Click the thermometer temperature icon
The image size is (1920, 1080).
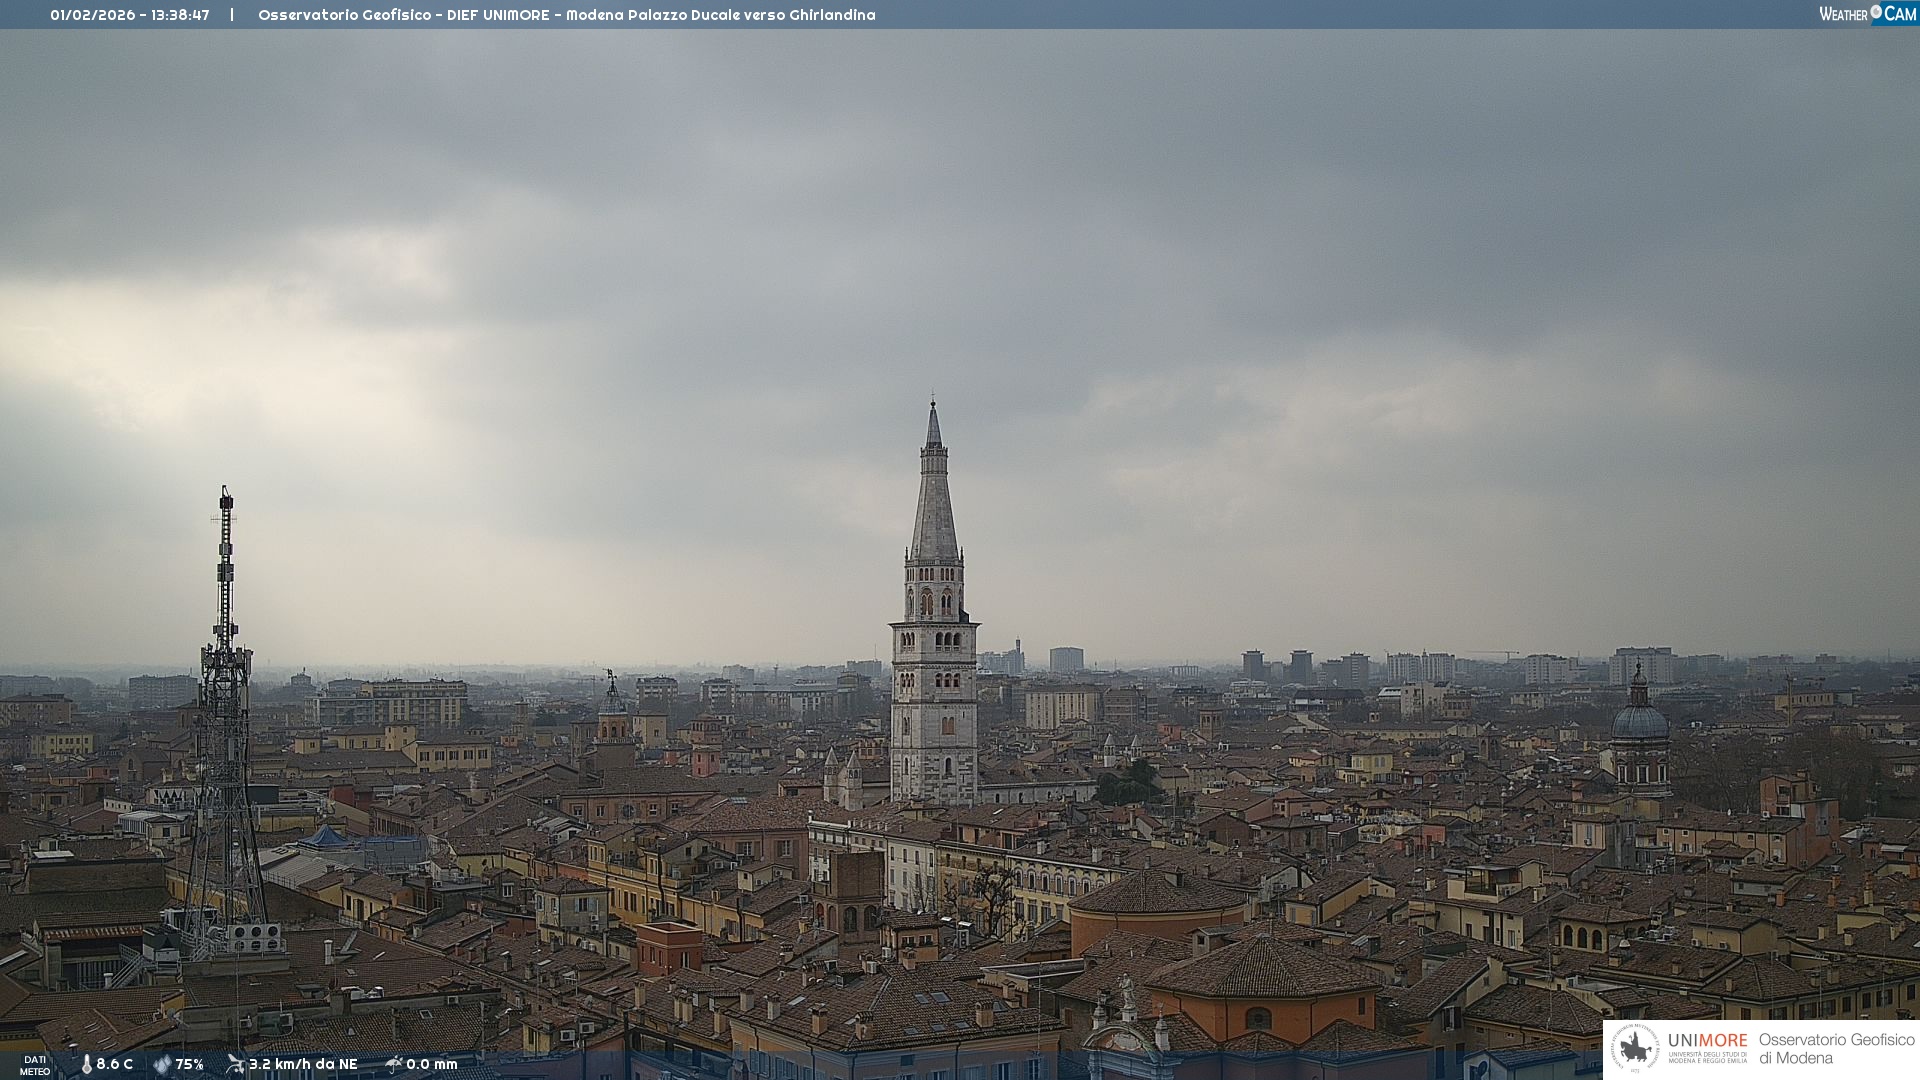[86, 1064]
